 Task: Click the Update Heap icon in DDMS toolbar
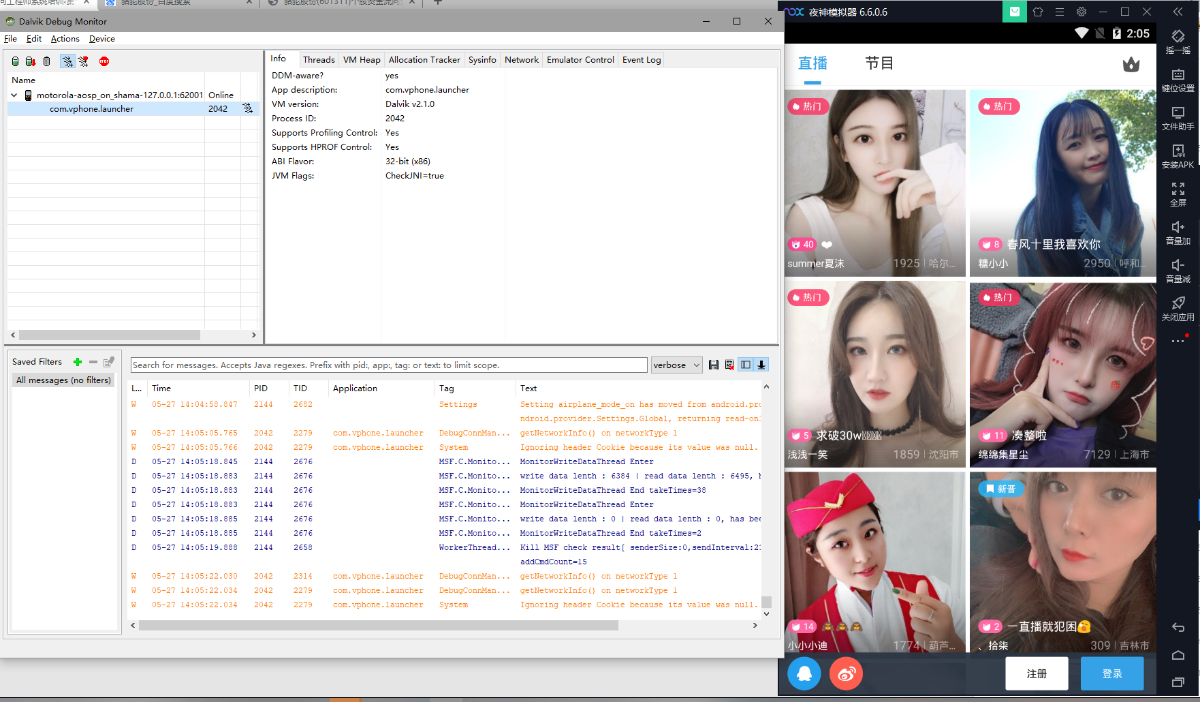click(15, 61)
